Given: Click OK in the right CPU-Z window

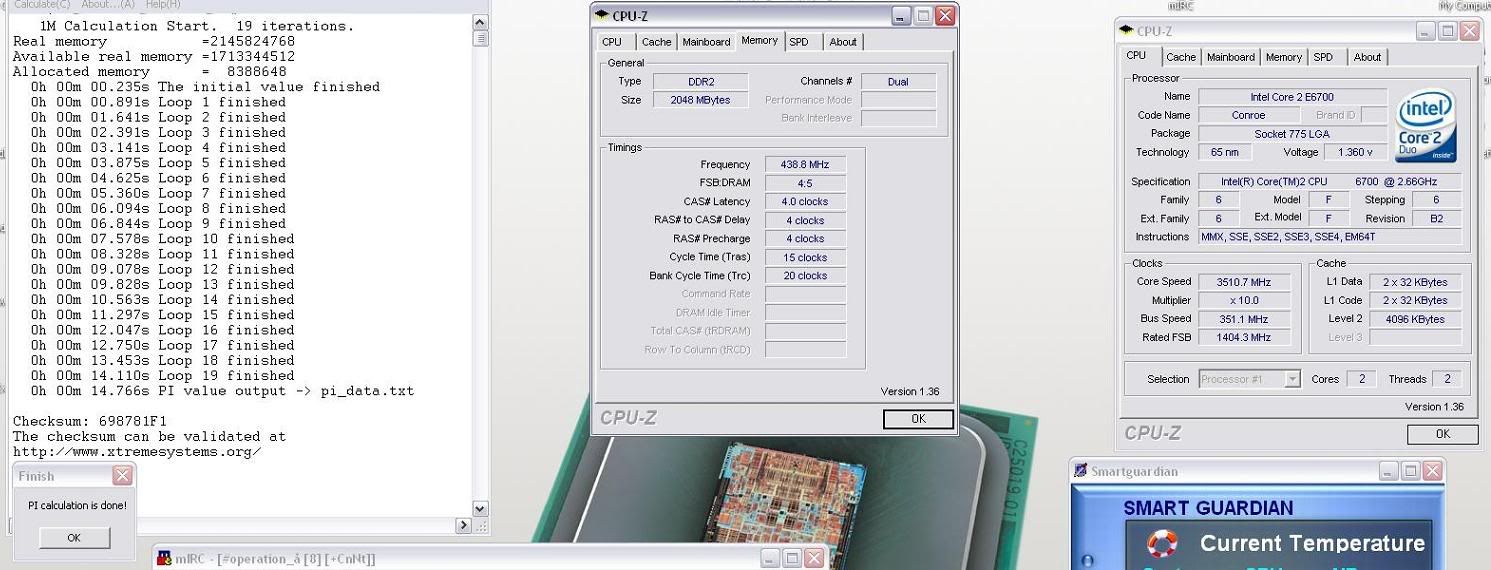Looking at the screenshot, I should (1442, 434).
